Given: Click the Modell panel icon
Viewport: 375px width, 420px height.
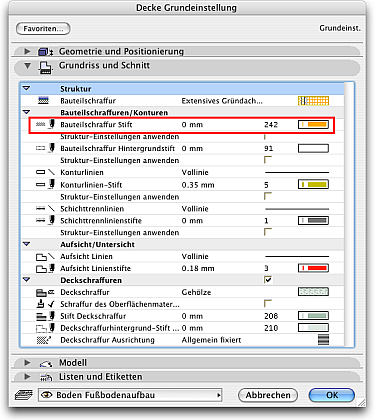Looking at the screenshot, I should point(46,363).
